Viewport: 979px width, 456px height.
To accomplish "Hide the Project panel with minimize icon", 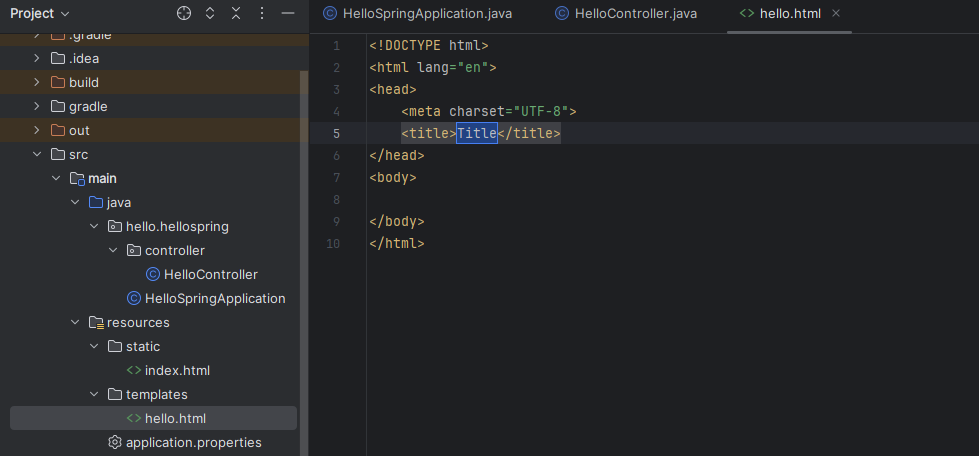I will (288, 13).
